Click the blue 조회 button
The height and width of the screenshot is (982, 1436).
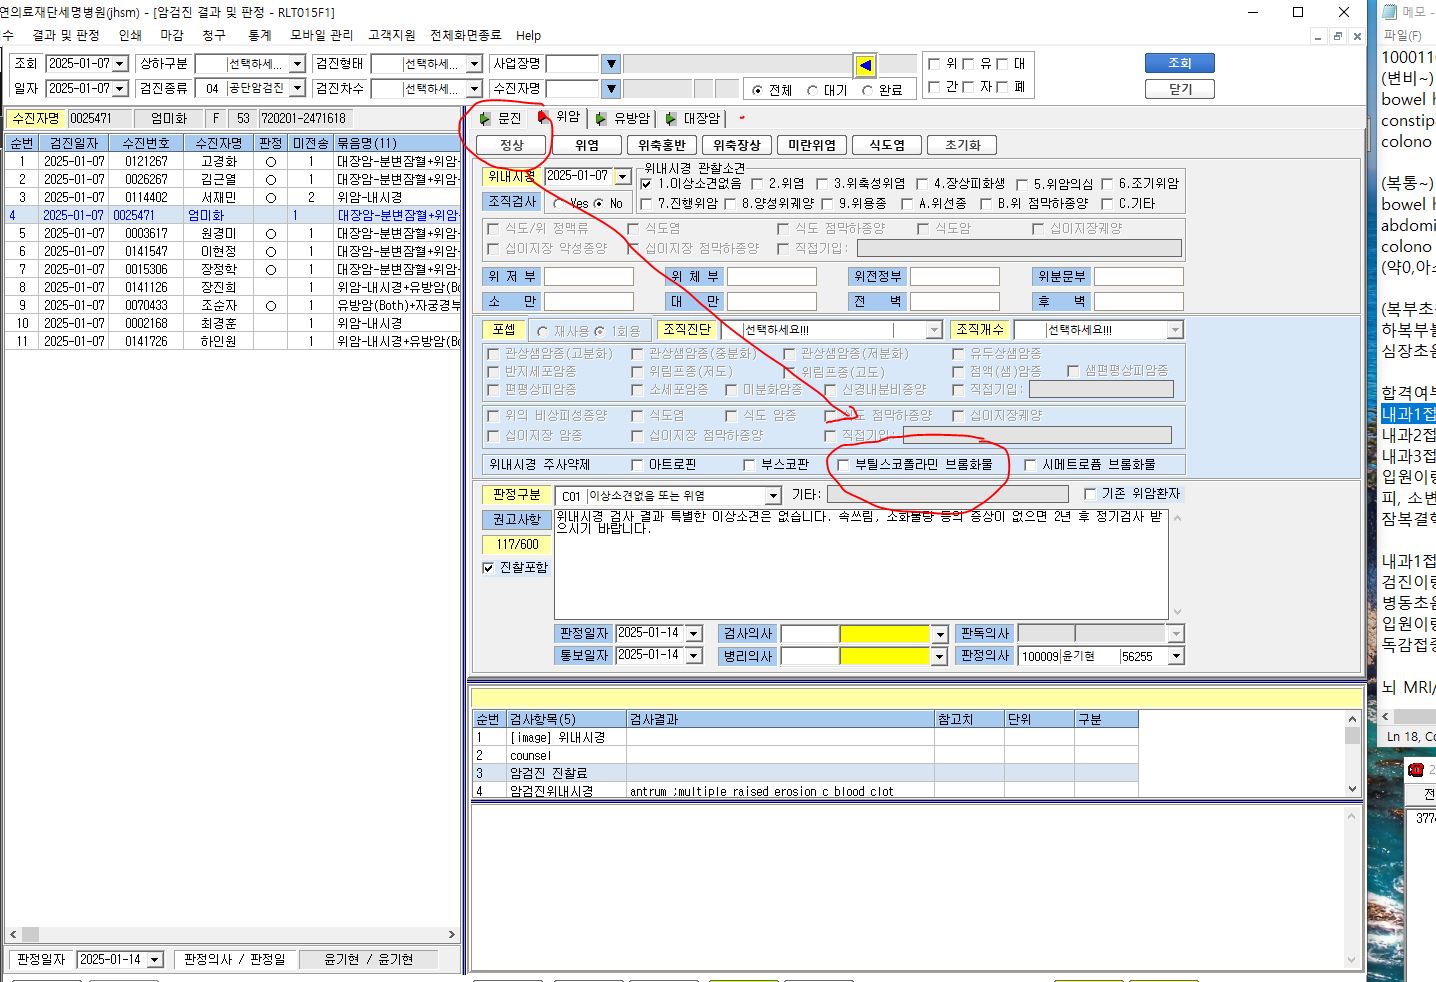[x=1180, y=63]
